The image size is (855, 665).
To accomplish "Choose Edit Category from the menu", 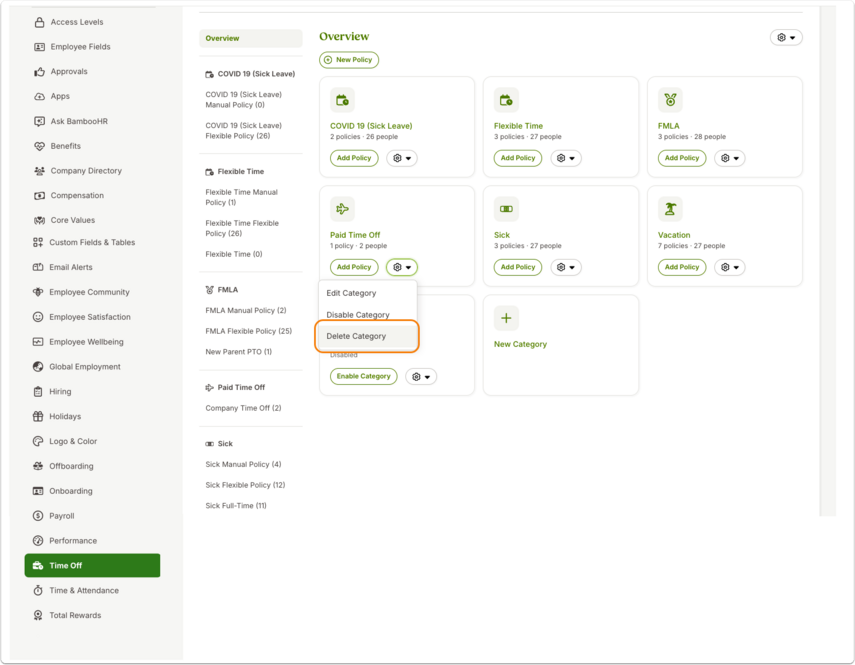I will (x=368, y=293).
